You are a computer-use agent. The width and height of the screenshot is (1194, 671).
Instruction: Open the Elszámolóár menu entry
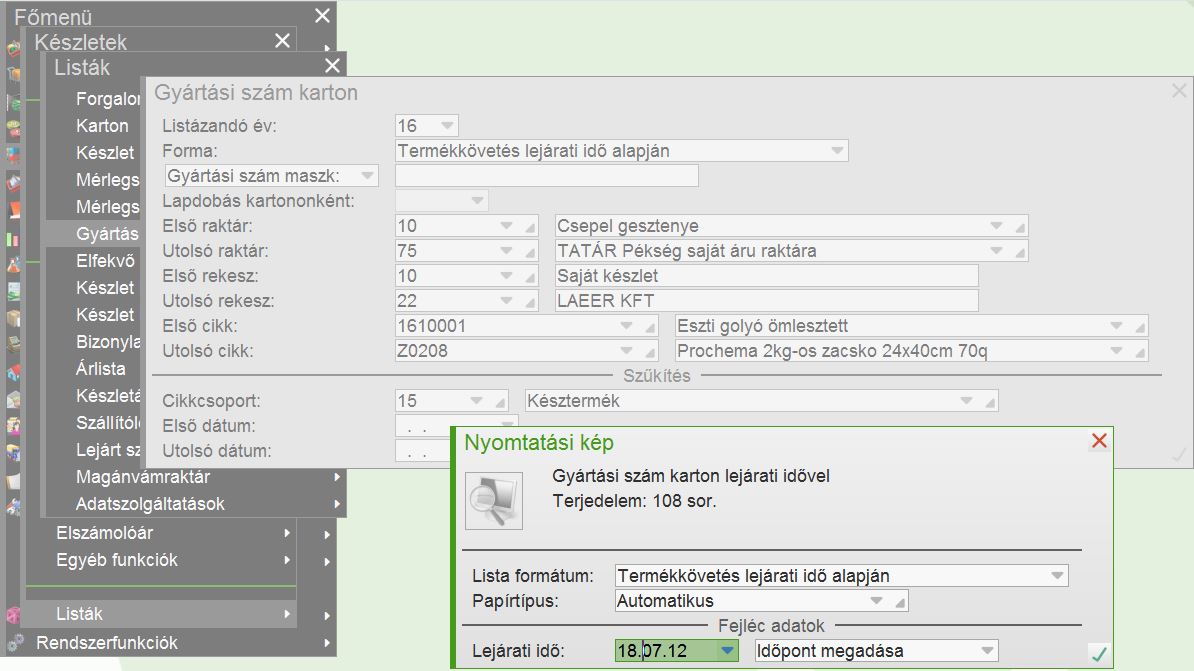(x=104, y=533)
